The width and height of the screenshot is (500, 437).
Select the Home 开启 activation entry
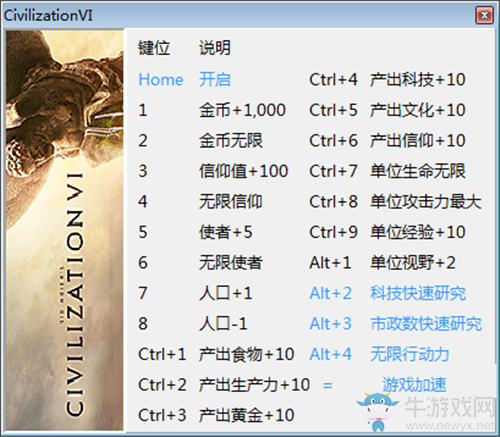coord(184,80)
